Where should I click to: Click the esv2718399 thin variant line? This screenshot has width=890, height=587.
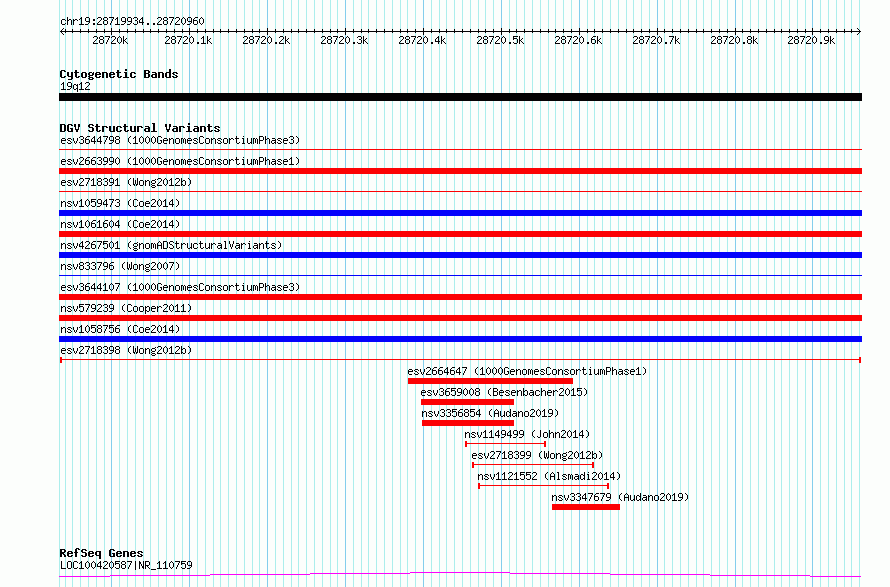(x=533, y=465)
